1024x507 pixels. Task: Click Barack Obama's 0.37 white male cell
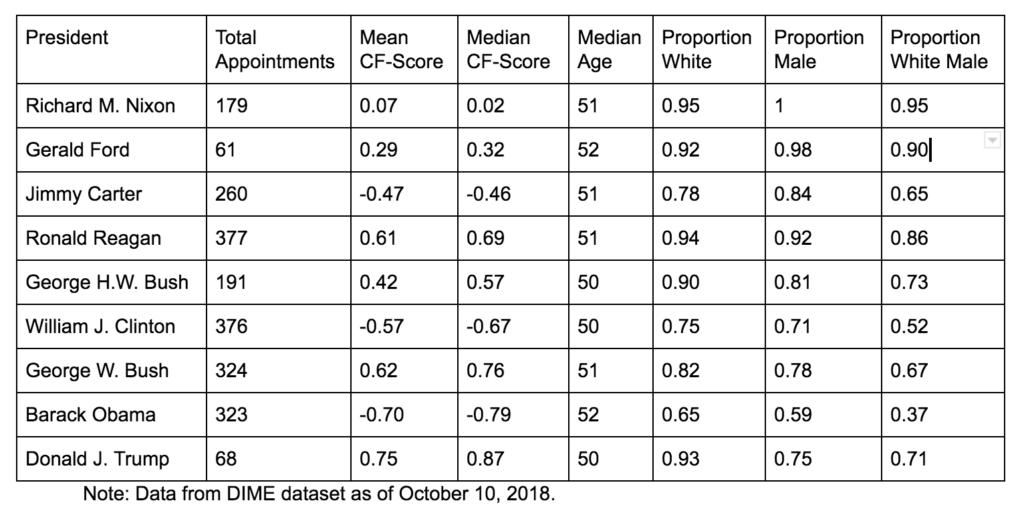pos(943,415)
